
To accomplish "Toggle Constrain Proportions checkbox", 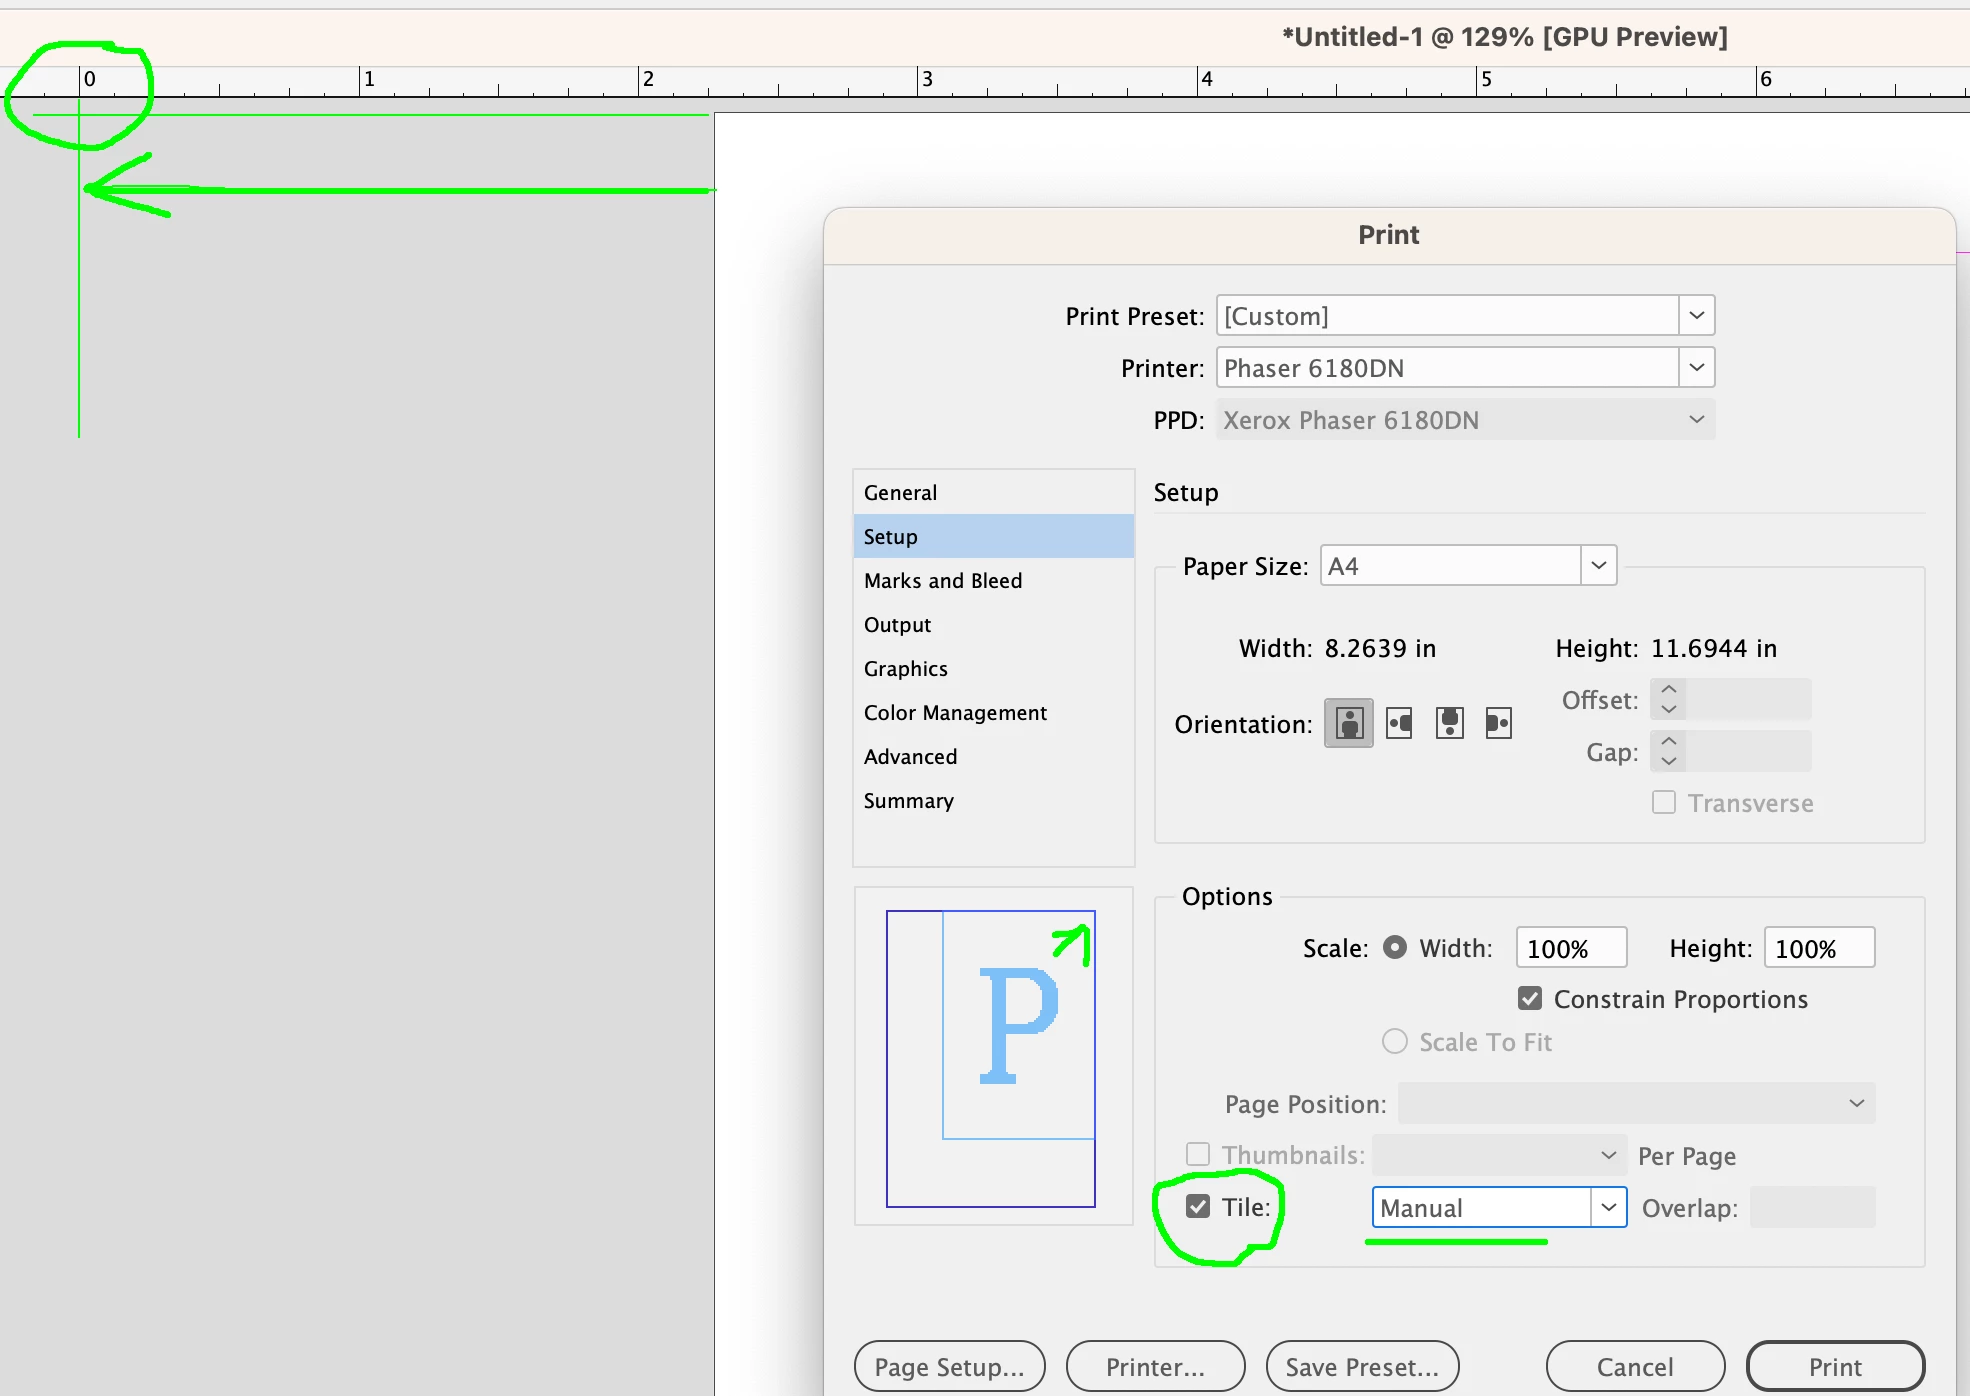I will pos(1530,999).
